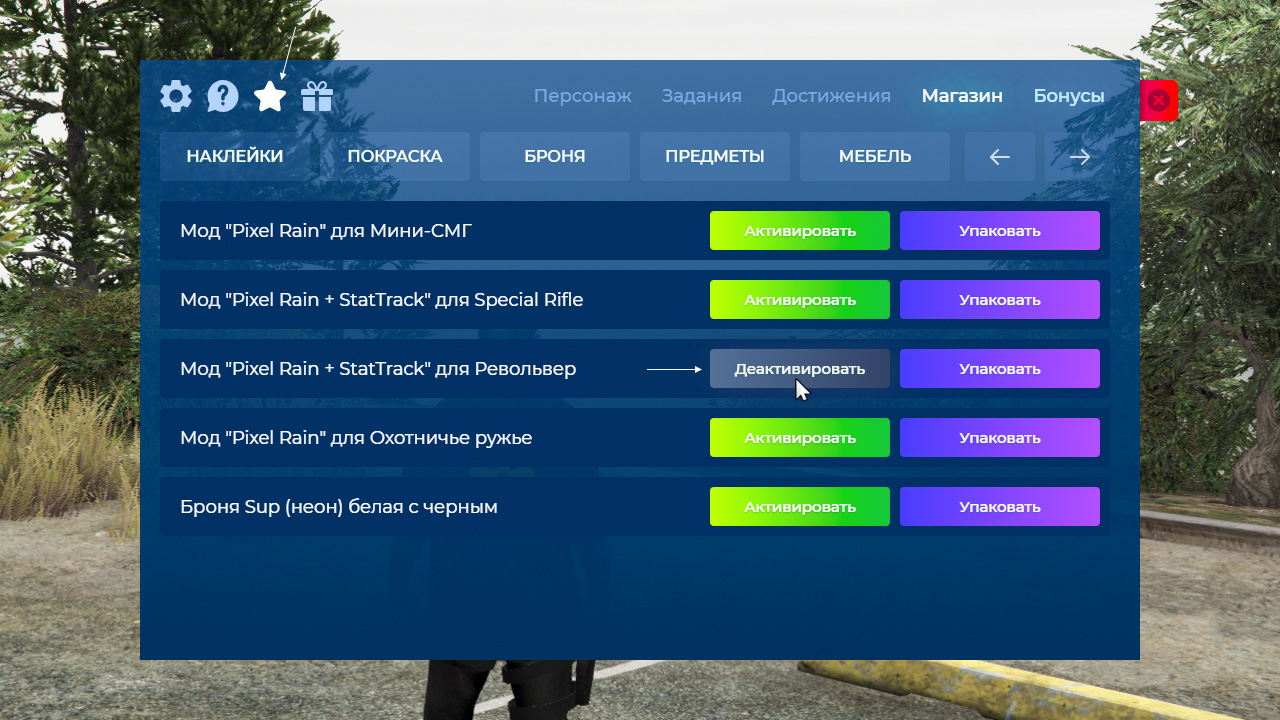Activate Pixel Rain mod for Мини-СМГ

[800, 231]
